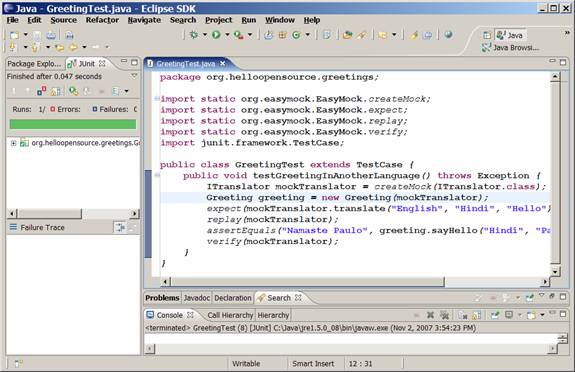This screenshot has height=372, width=575.
Task: Click the New file wizard icon
Action: 14,35
